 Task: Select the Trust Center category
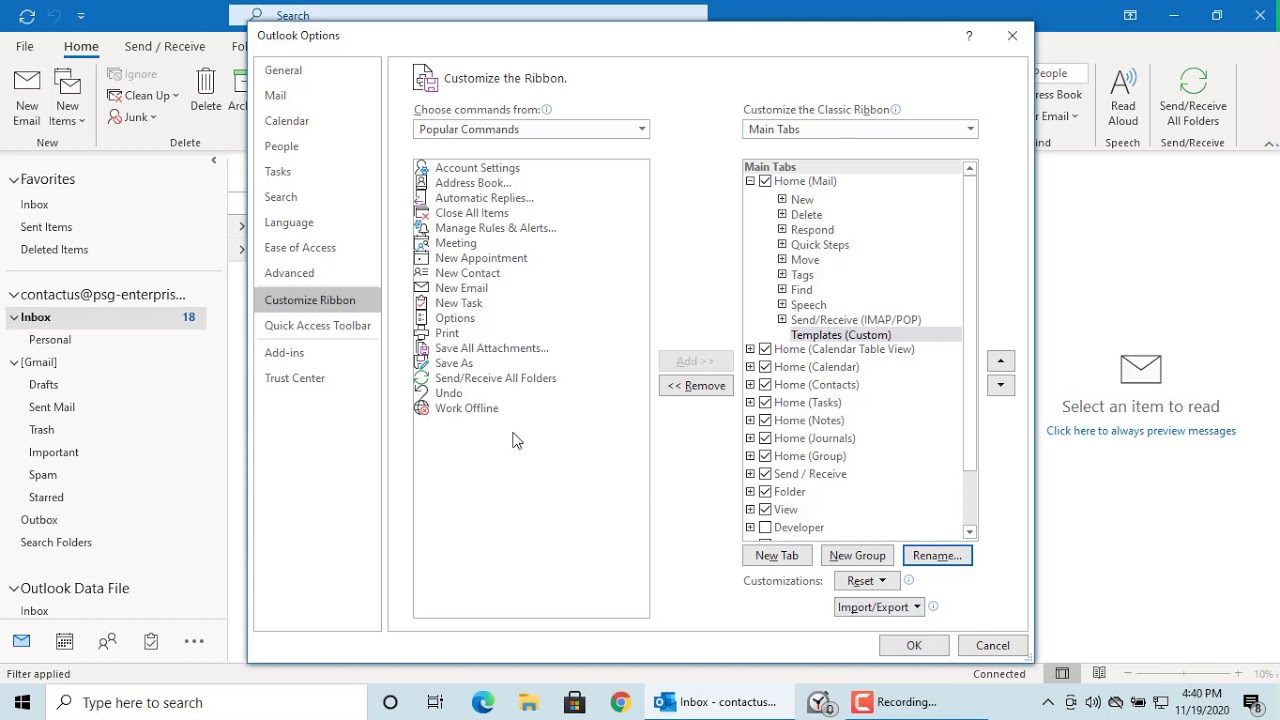click(317, 378)
